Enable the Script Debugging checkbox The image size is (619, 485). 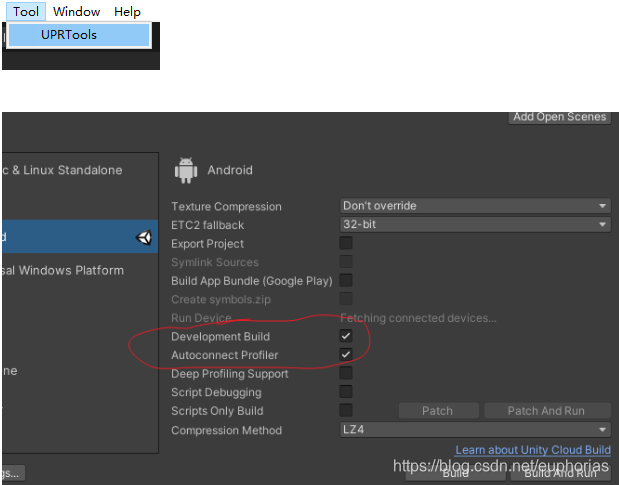tap(346, 391)
